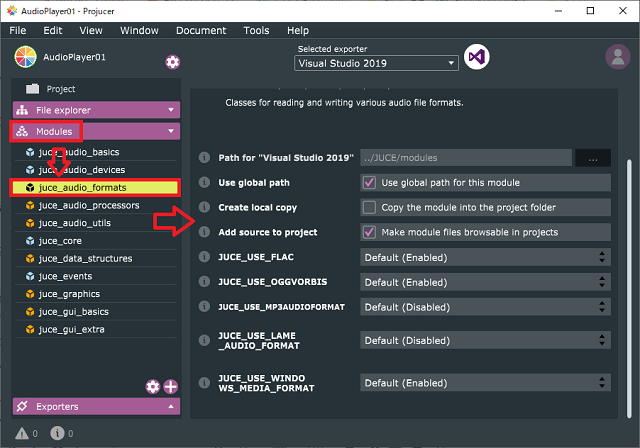Click the Exporters panel header

coord(96,406)
